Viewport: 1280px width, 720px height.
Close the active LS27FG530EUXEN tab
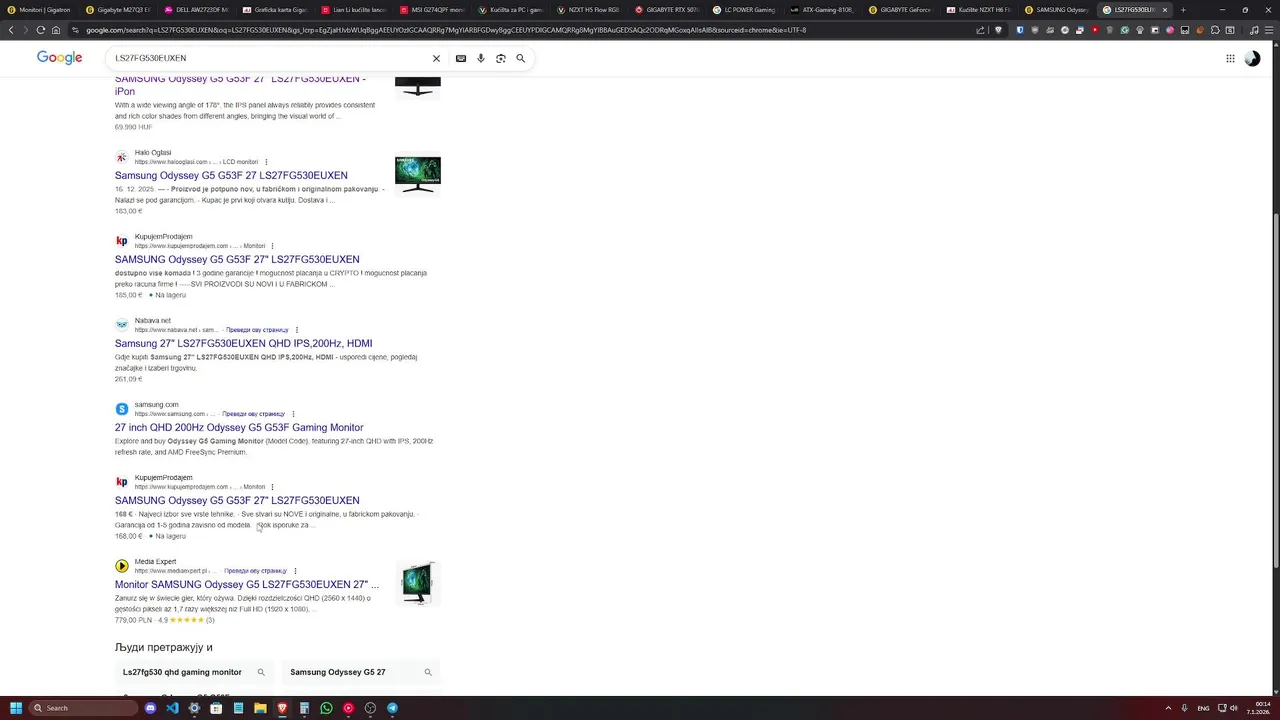(1164, 10)
